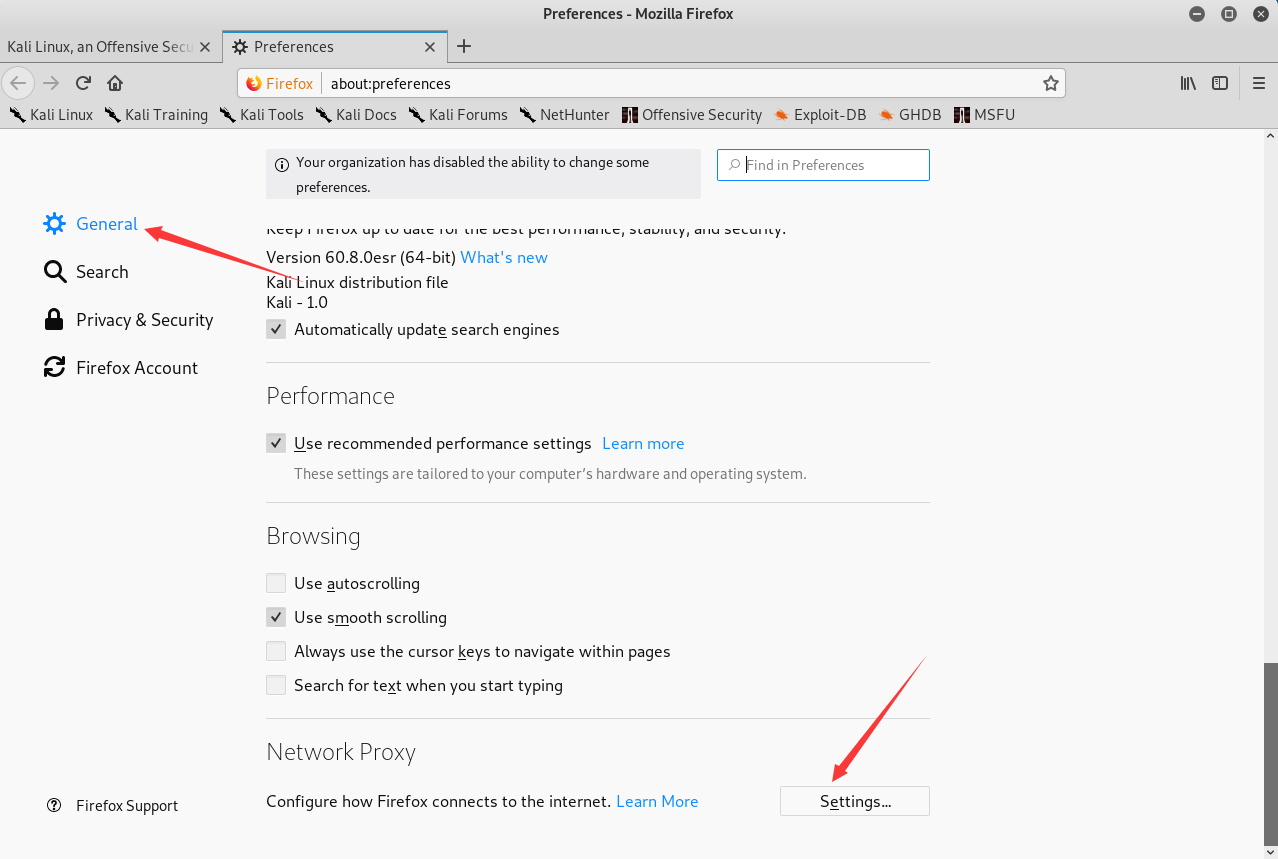Image resolution: width=1278 pixels, height=859 pixels.
Task: Bookmark this page with the star icon
Action: pyautogui.click(x=1050, y=83)
